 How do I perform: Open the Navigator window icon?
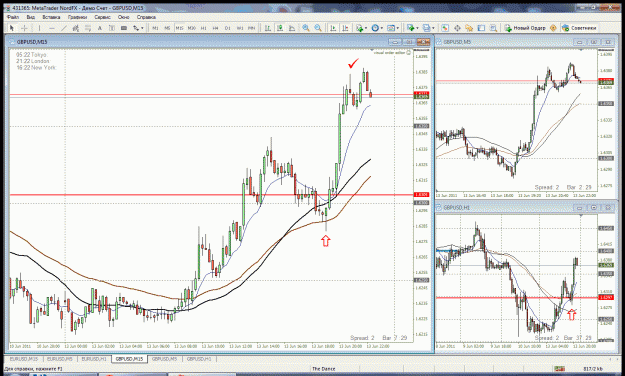point(469,28)
